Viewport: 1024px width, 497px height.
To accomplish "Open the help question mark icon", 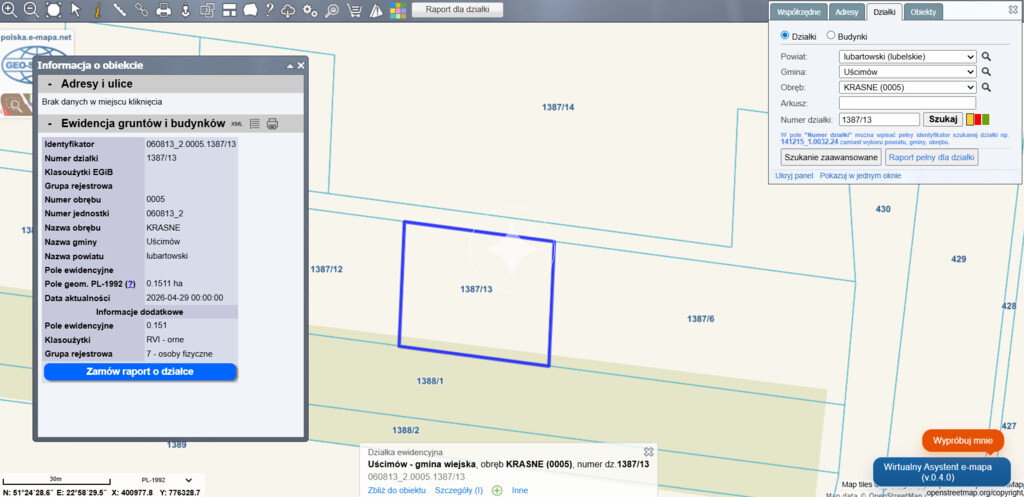I will (269, 10).
